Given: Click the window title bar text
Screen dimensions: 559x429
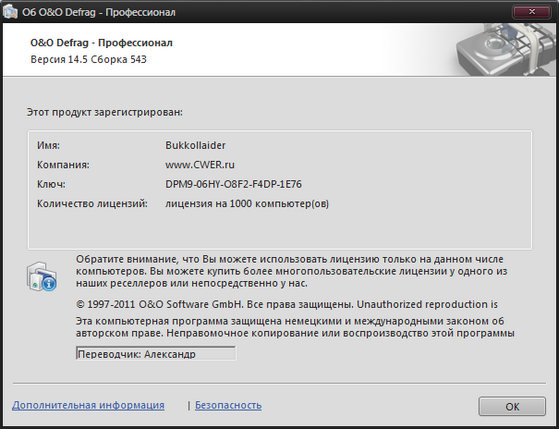Looking at the screenshot, I should tap(99, 12).
